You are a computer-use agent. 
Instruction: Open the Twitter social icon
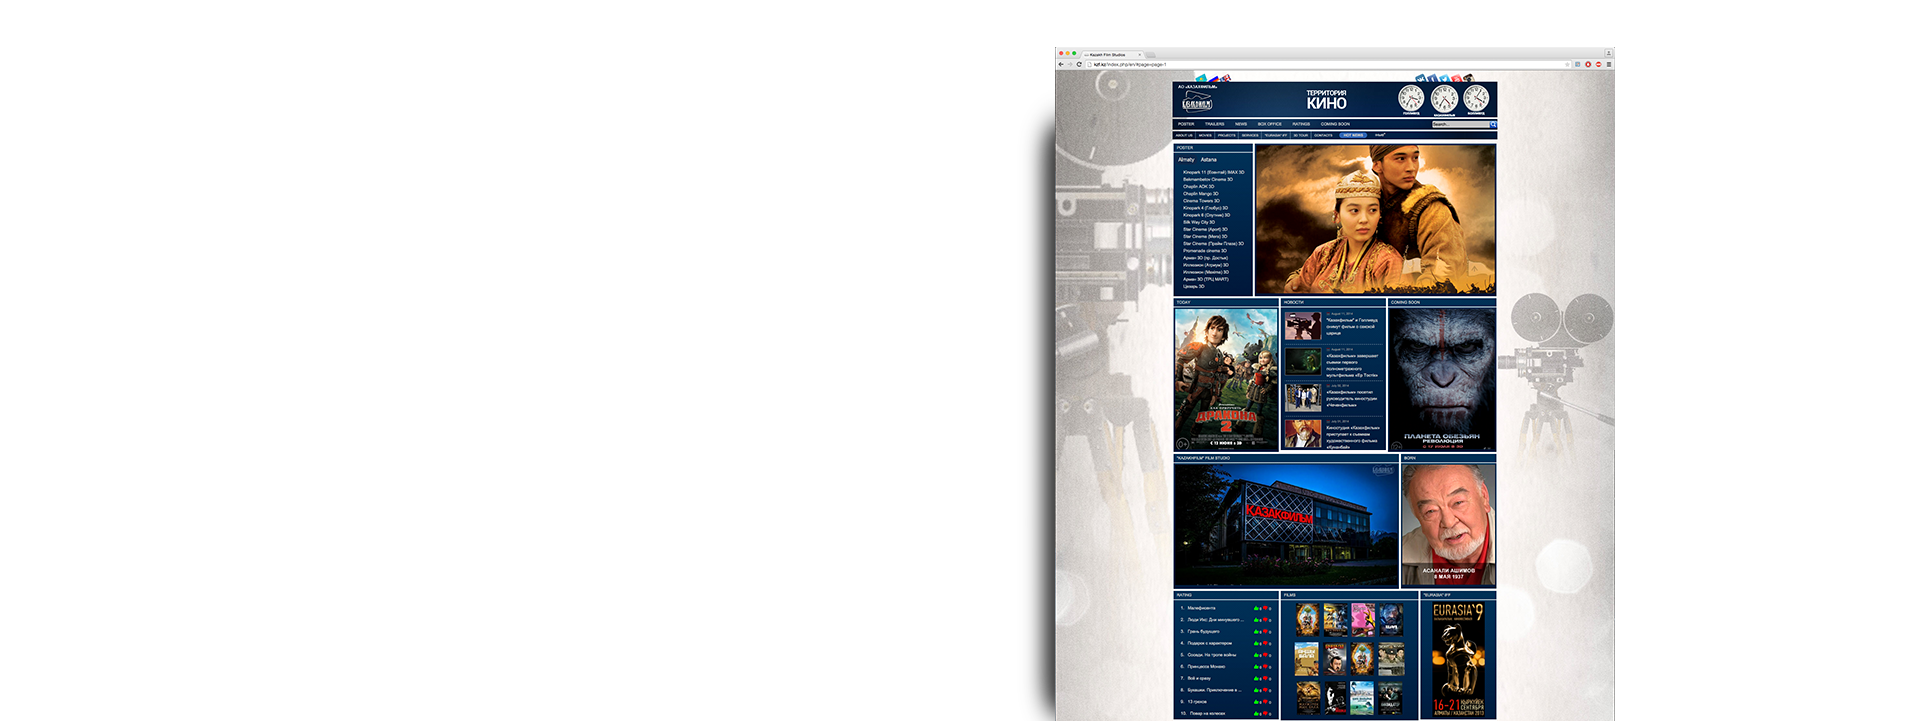coord(1445,78)
